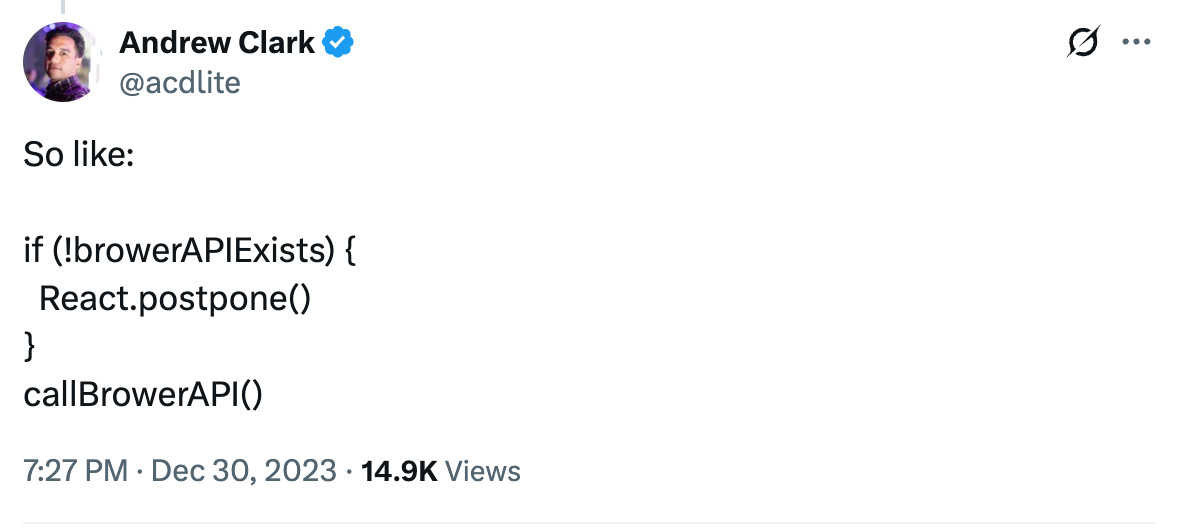Click the Andrew Clark display name
Screen dimensions: 1186x528
(x=217, y=43)
